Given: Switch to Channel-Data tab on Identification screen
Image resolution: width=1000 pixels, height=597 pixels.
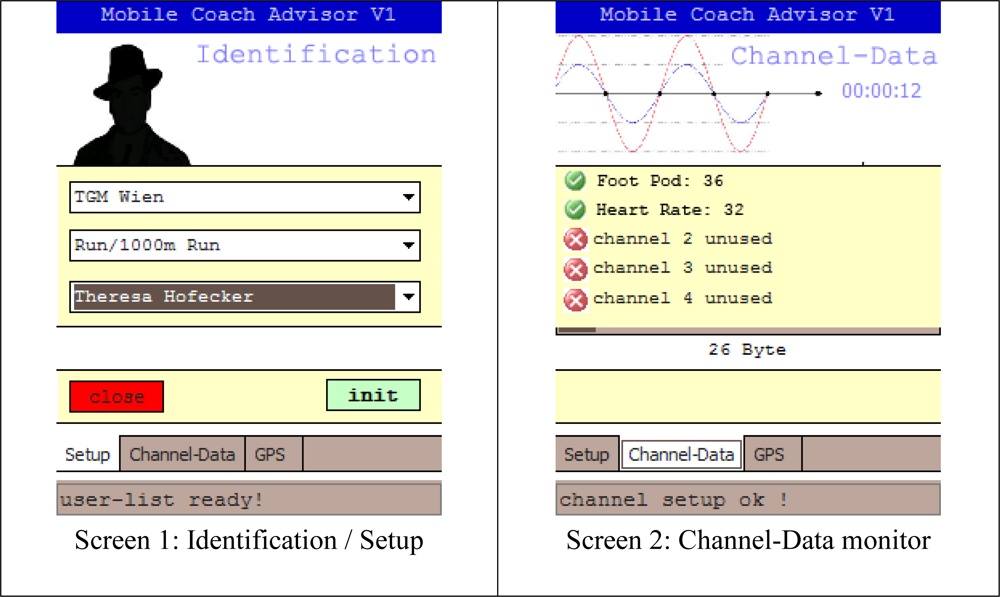Looking at the screenshot, I should (x=182, y=454).
